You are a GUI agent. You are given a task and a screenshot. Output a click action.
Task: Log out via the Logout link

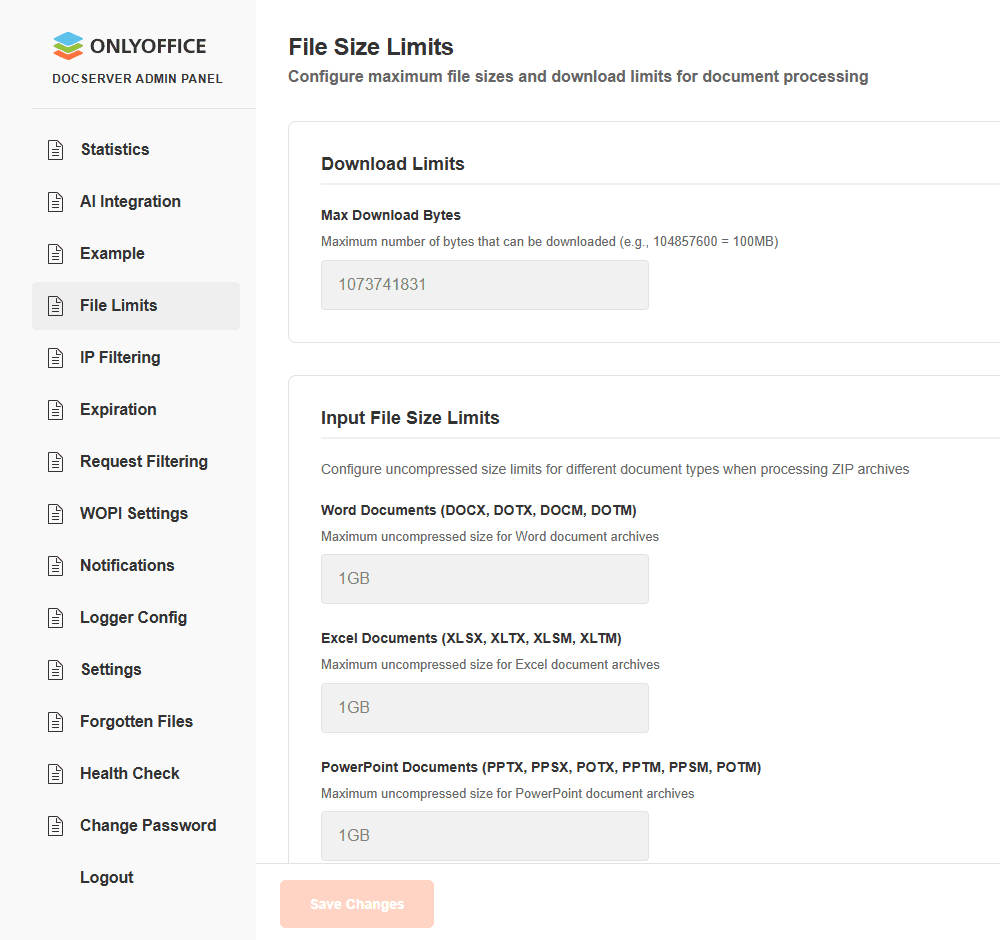pos(106,878)
